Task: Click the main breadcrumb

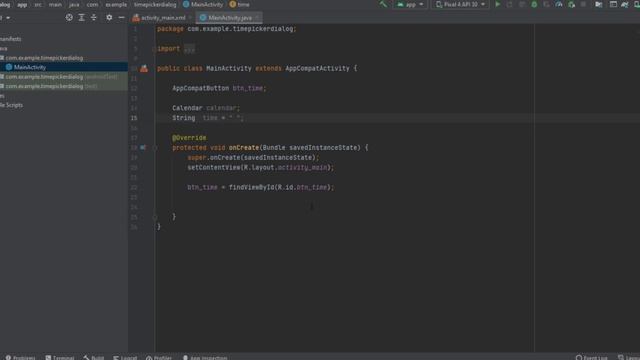Action: (55, 4)
